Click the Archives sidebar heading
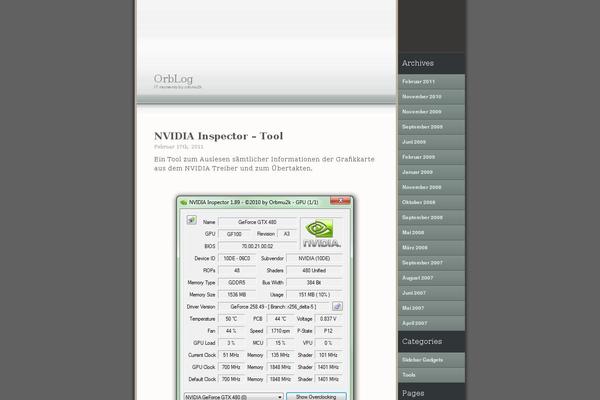 417,63
